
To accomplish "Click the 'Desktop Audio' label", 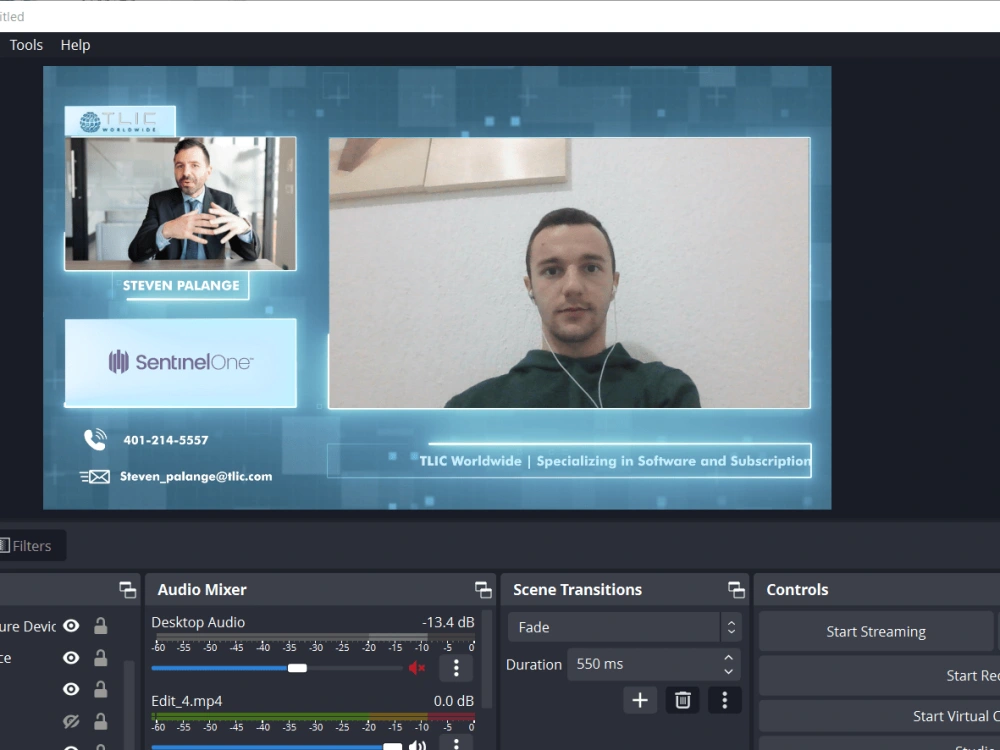I will pos(198,622).
